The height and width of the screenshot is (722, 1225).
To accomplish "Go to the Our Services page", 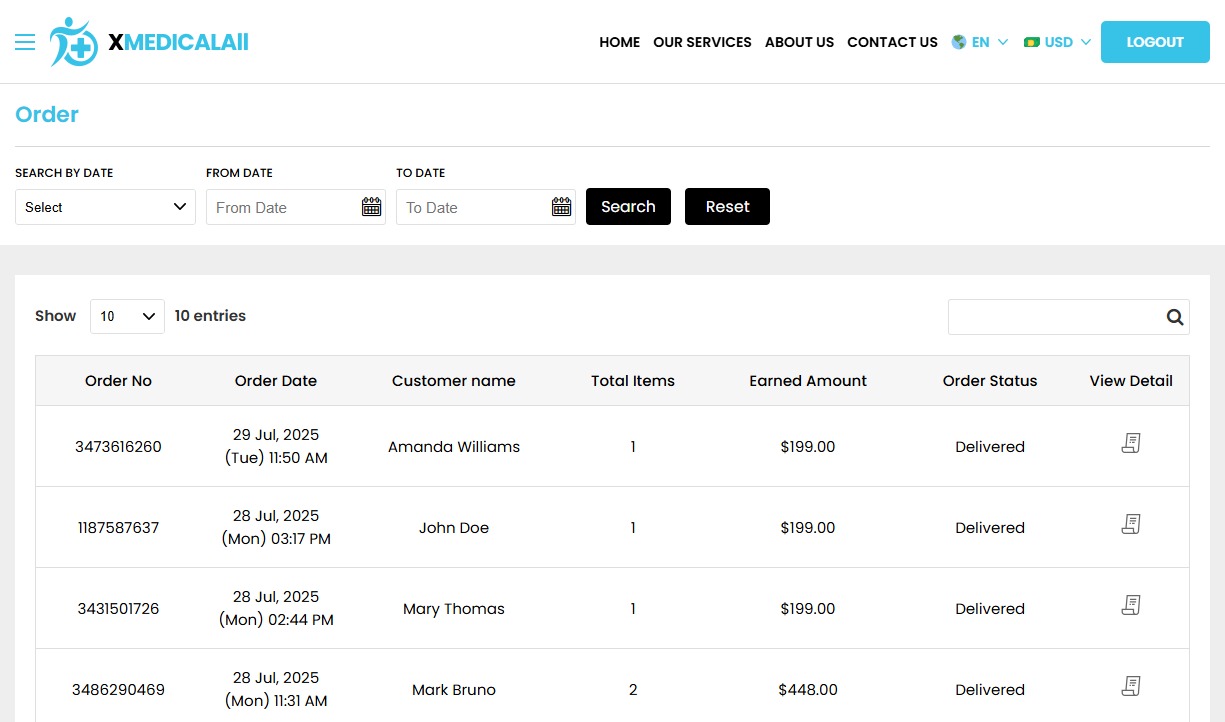I will click(702, 42).
